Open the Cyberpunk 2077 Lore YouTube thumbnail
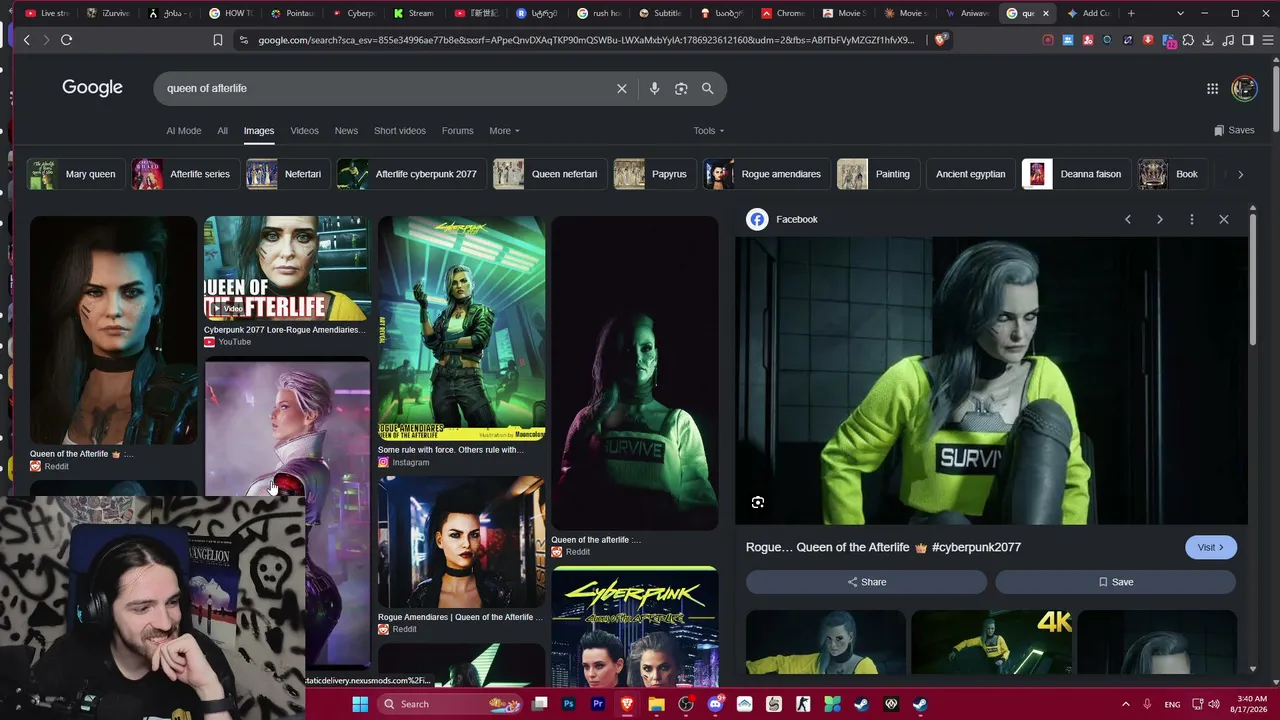Viewport: 1280px width, 720px height. (287, 268)
